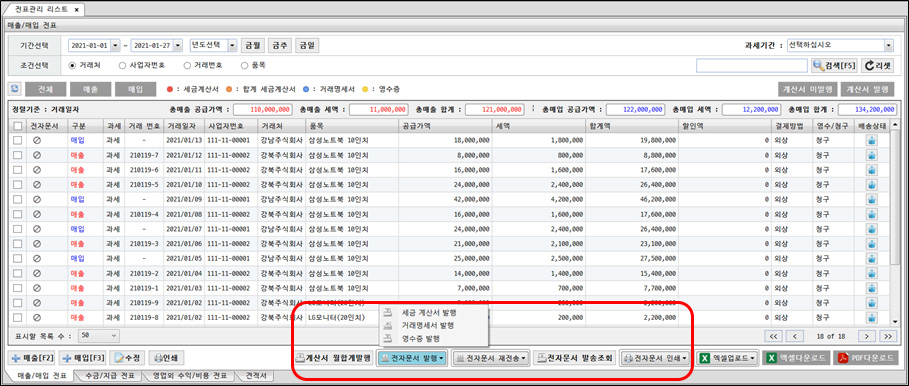Click the 계산서 발행 button
This screenshot has height=386, width=909.
[x=868, y=89]
